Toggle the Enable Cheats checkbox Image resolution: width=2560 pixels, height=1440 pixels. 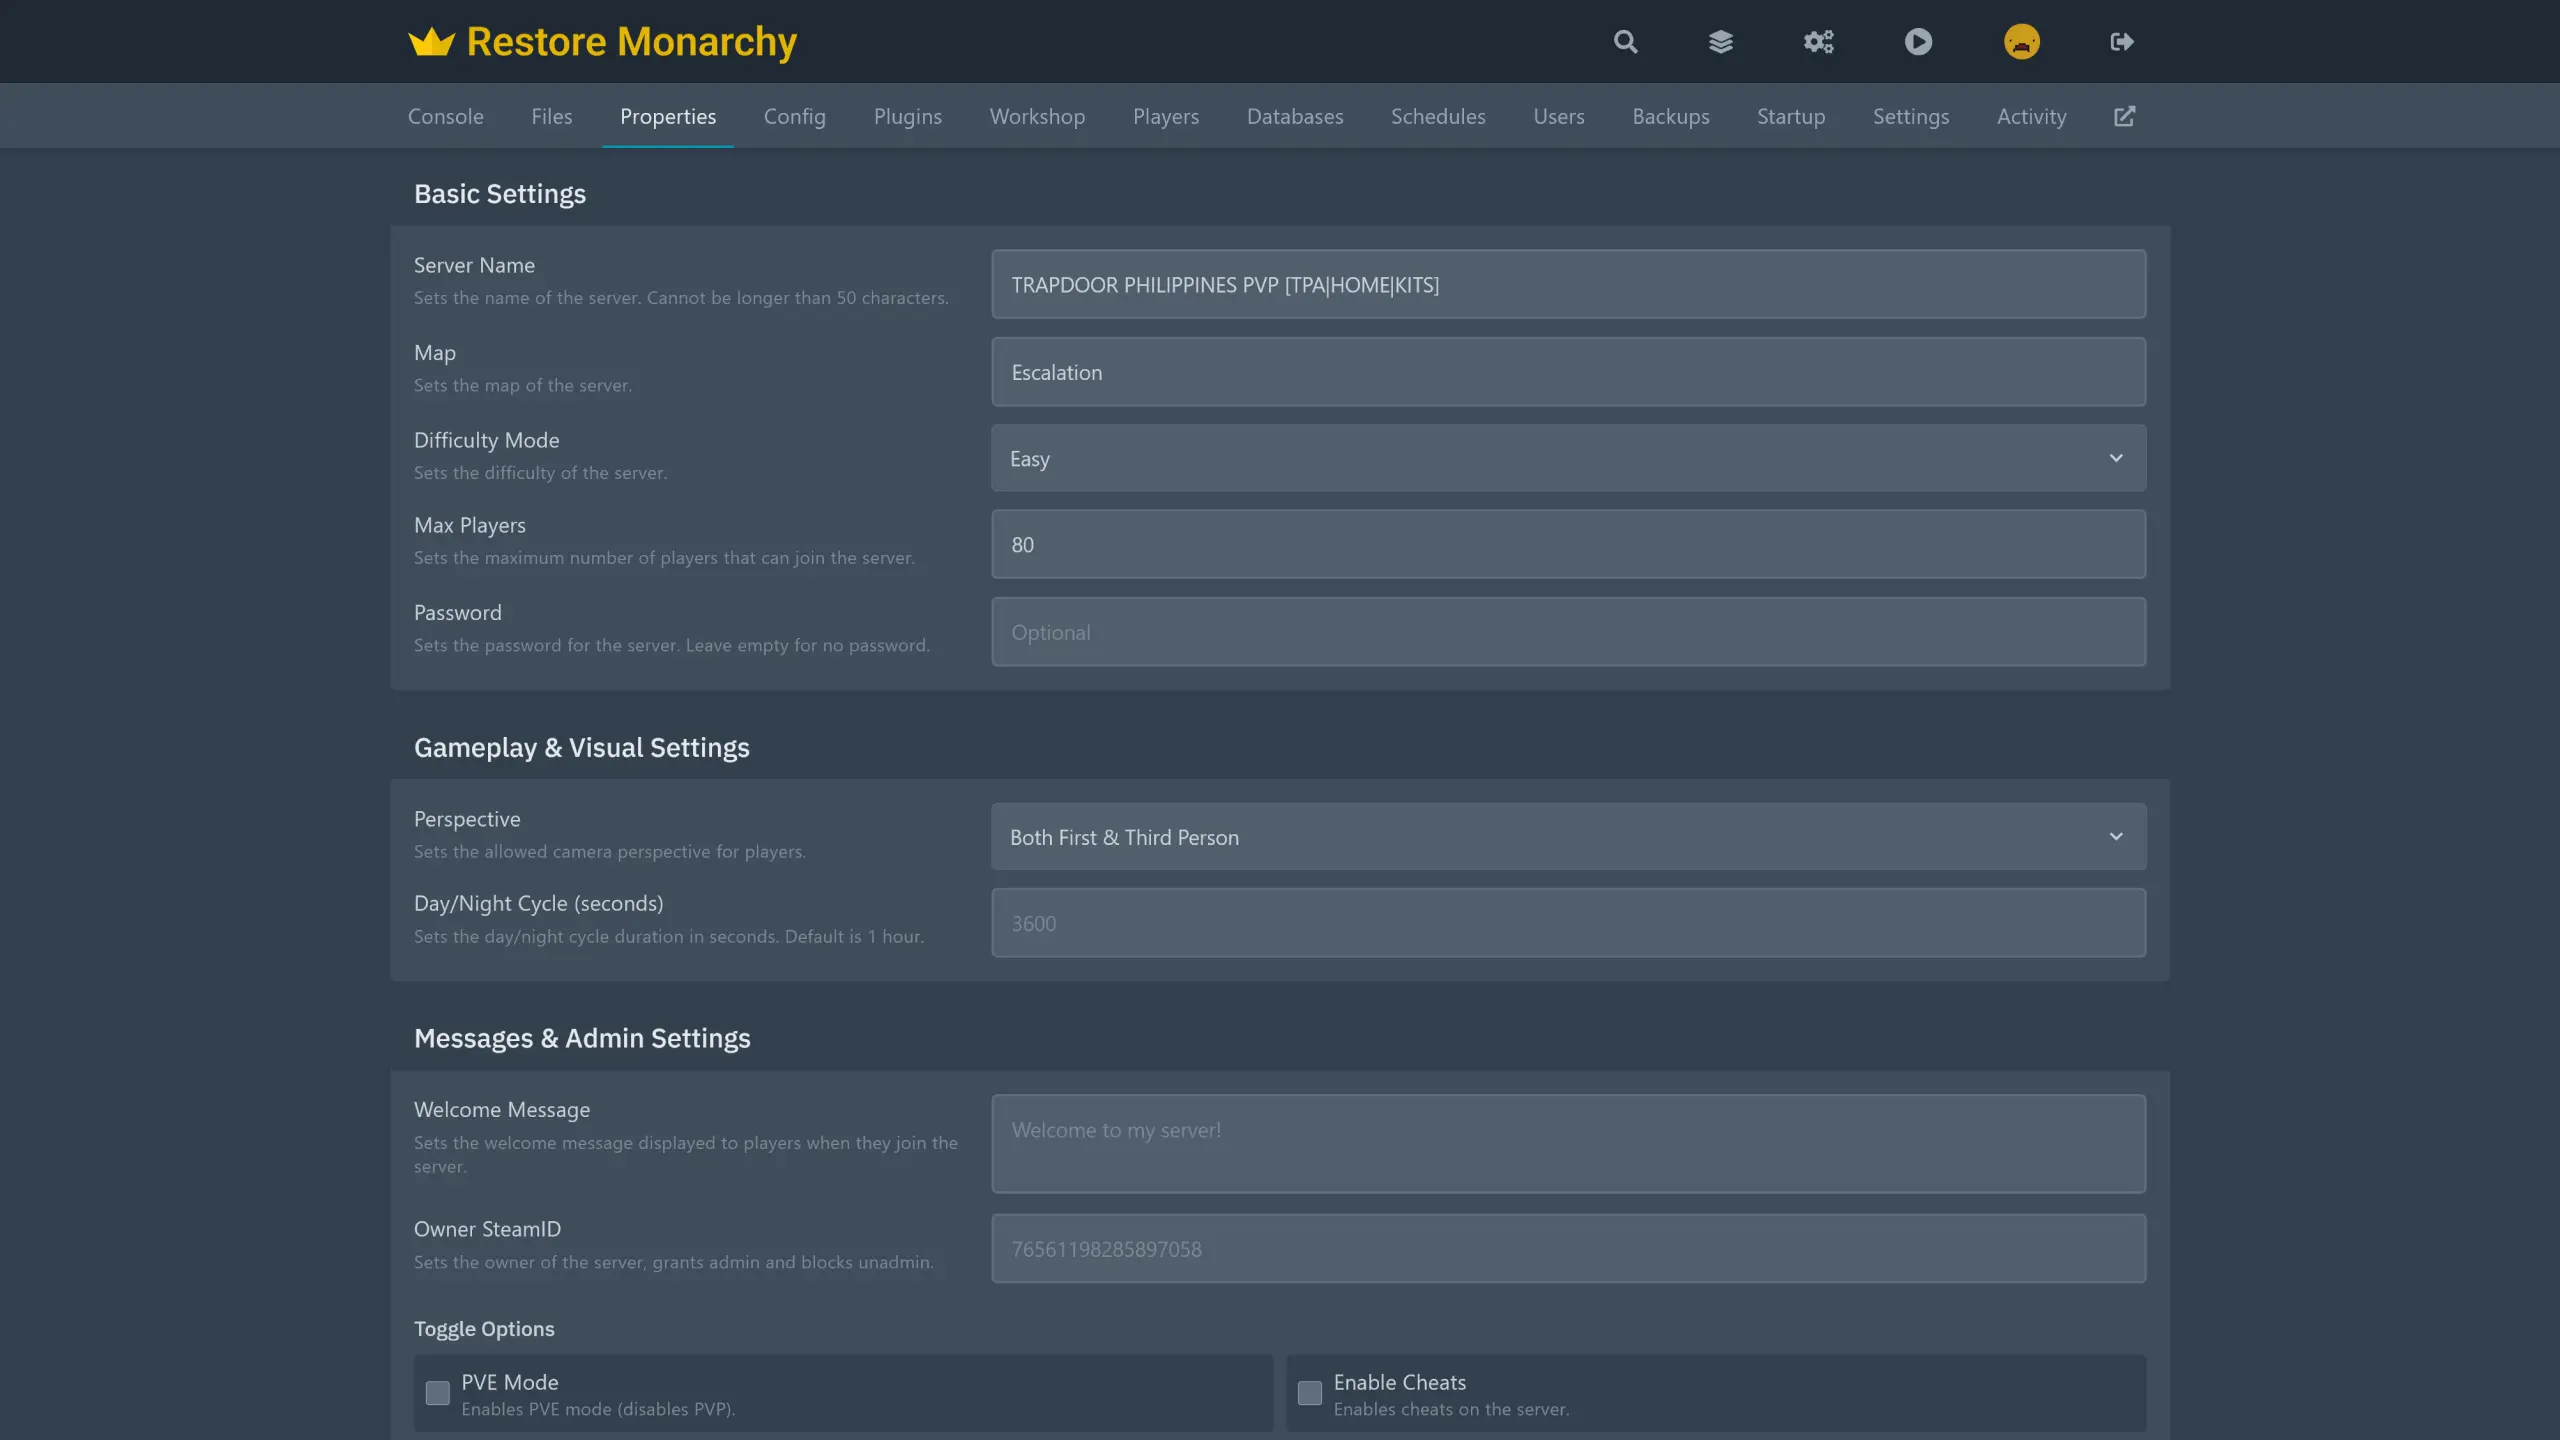click(x=1309, y=1393)
